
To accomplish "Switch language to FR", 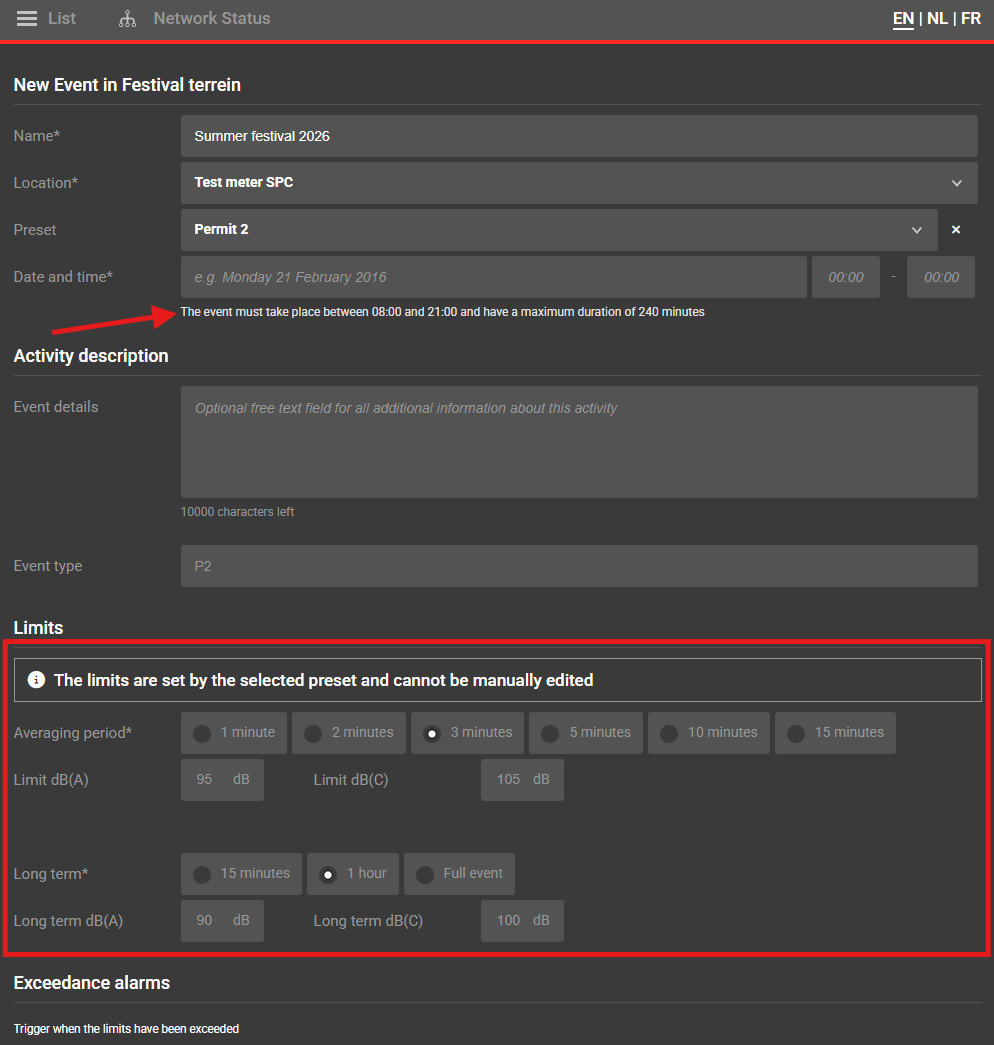I will tap(970, 19).
